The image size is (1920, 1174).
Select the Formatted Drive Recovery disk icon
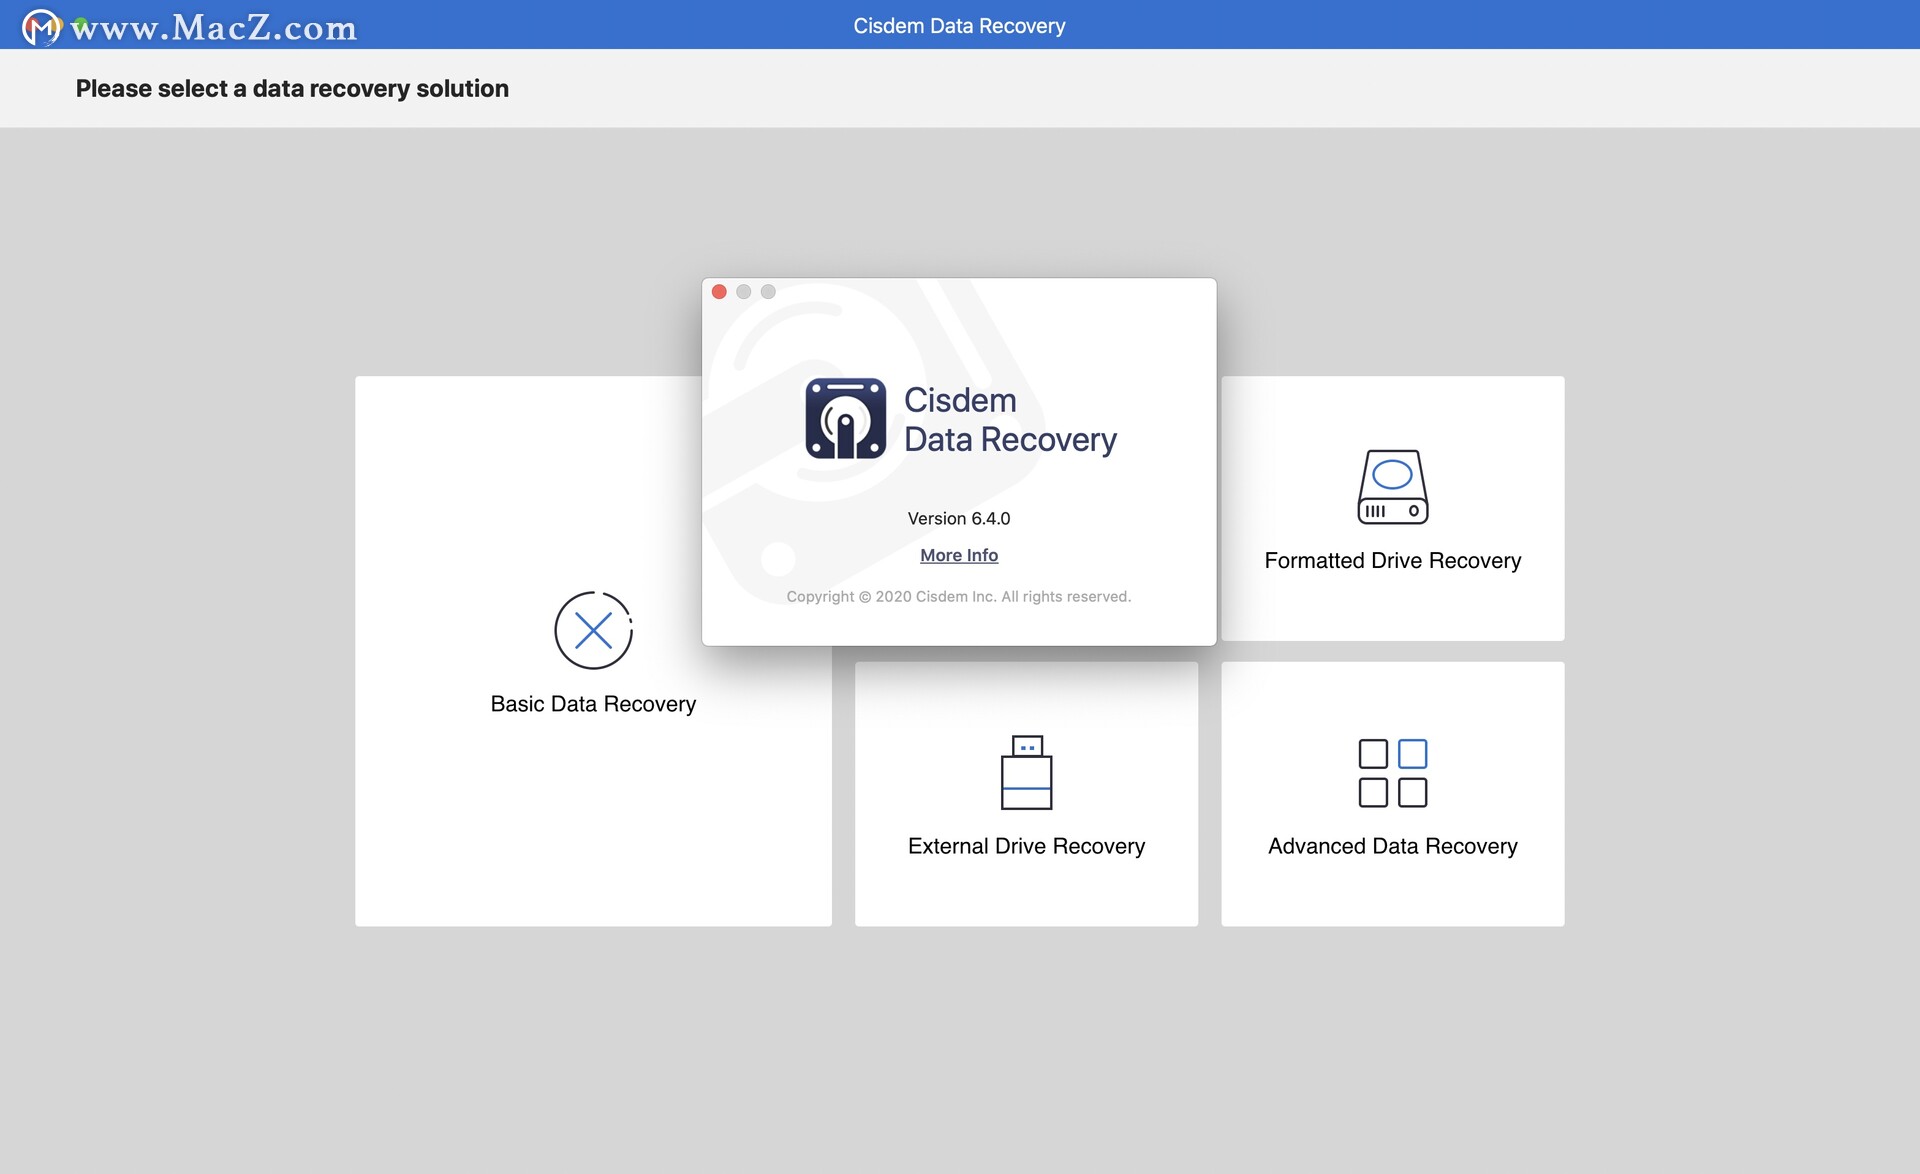point(1392,487)
